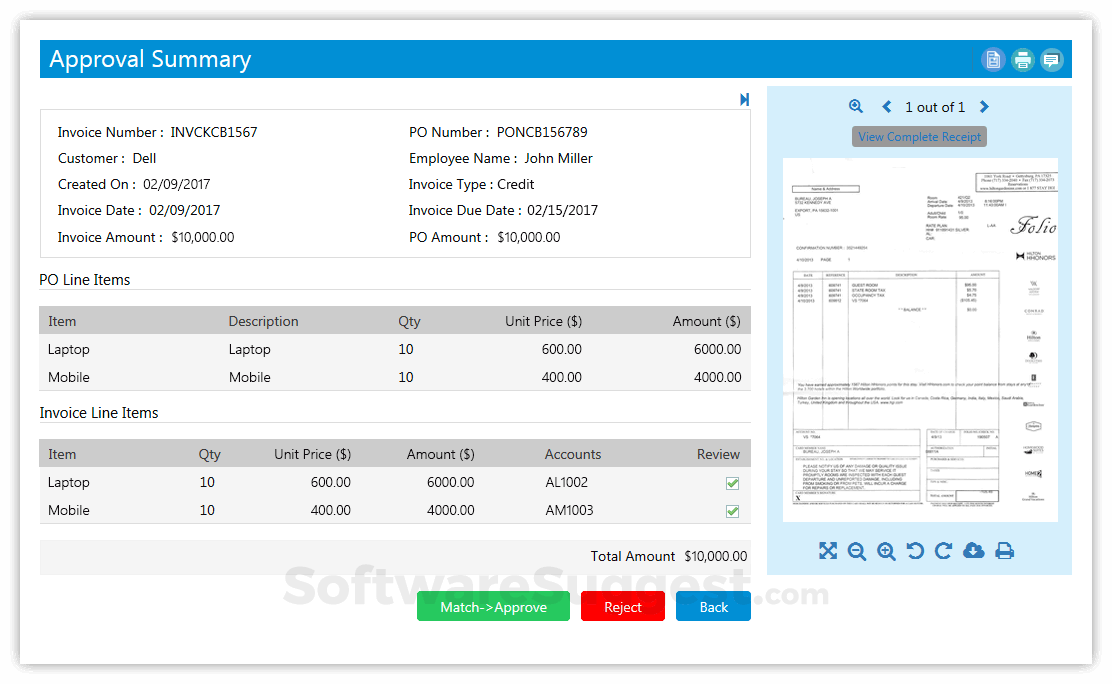Open View Complete Receipt
Screen dimensions: 1112x684
click(919, 136)
